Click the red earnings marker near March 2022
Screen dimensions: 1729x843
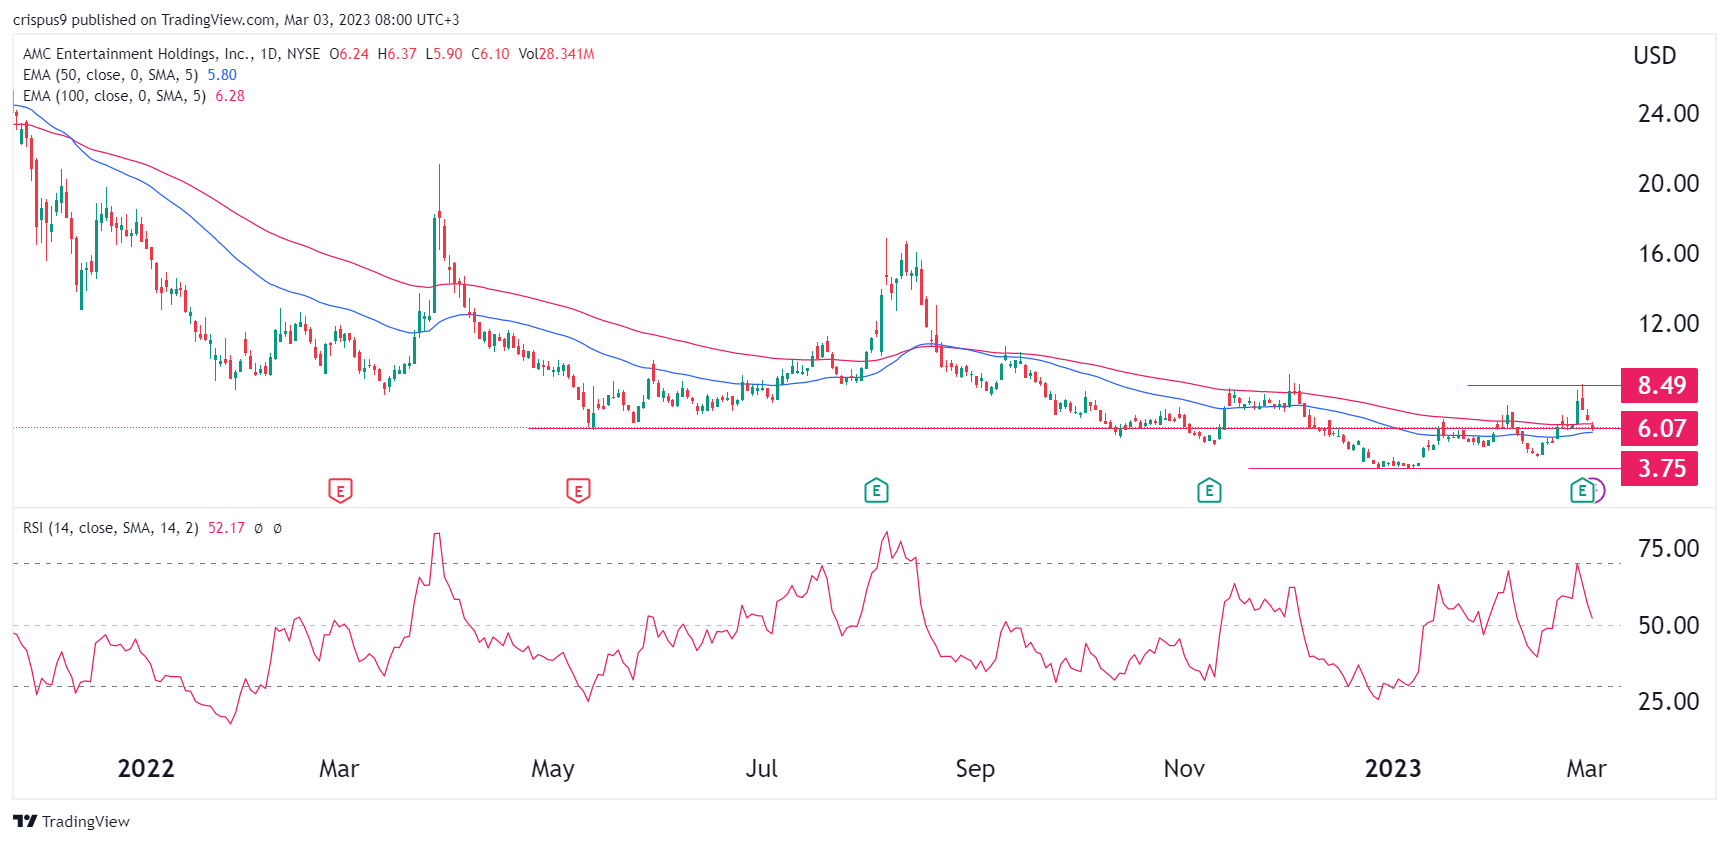pyautogui.click(x=340, y=491)
